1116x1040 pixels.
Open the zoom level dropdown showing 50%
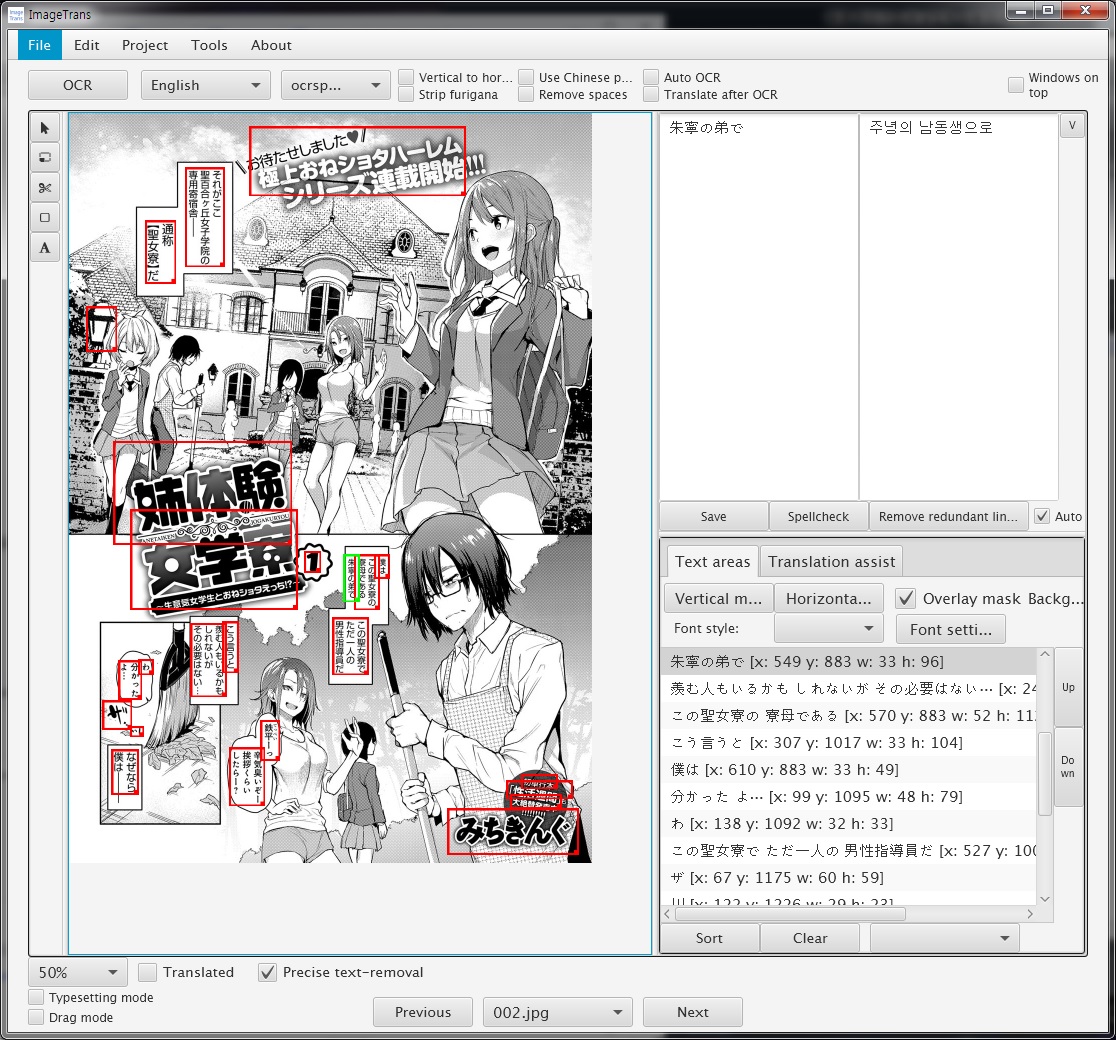(76, 972)
